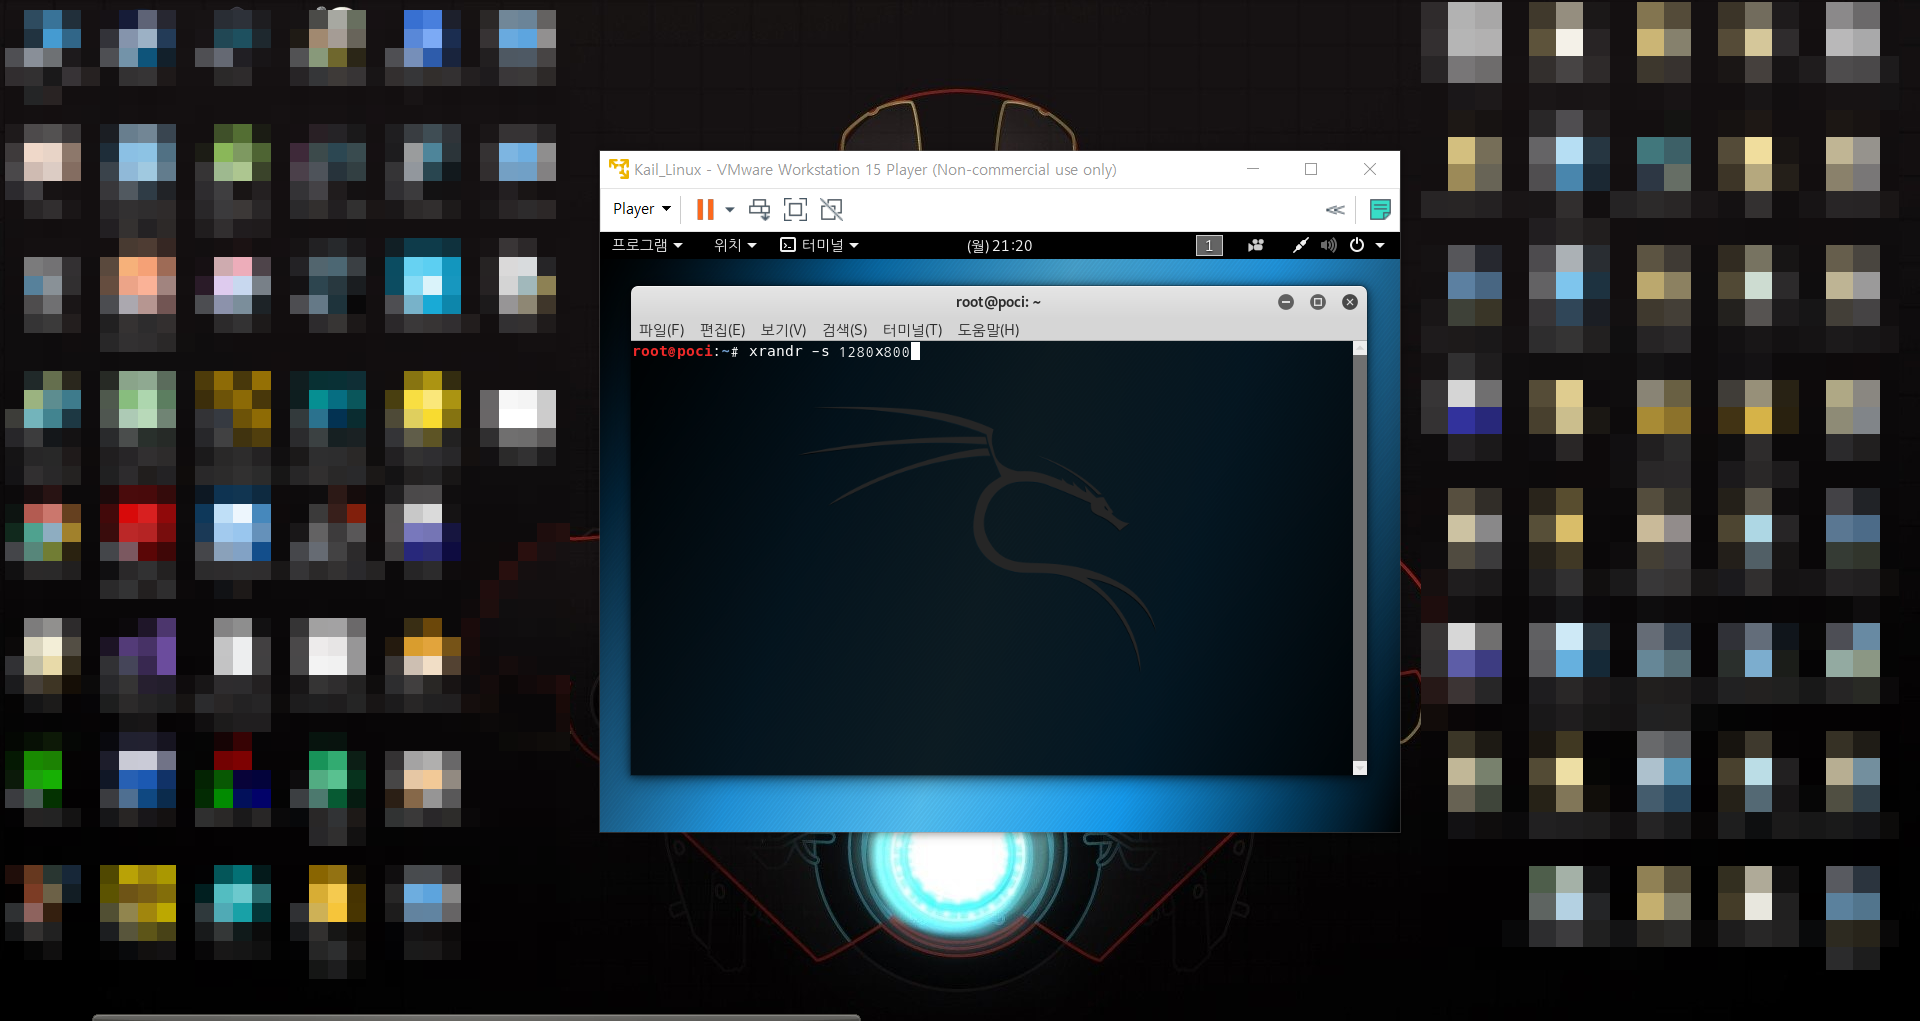Open the 편집(E) menu in terminal
The width and height of the screenshot is (1920, 1021).
click(722, 330)
